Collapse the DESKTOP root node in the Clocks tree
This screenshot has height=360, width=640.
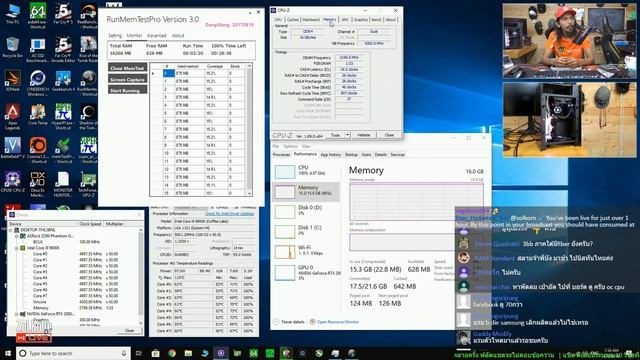pos(11,230)
